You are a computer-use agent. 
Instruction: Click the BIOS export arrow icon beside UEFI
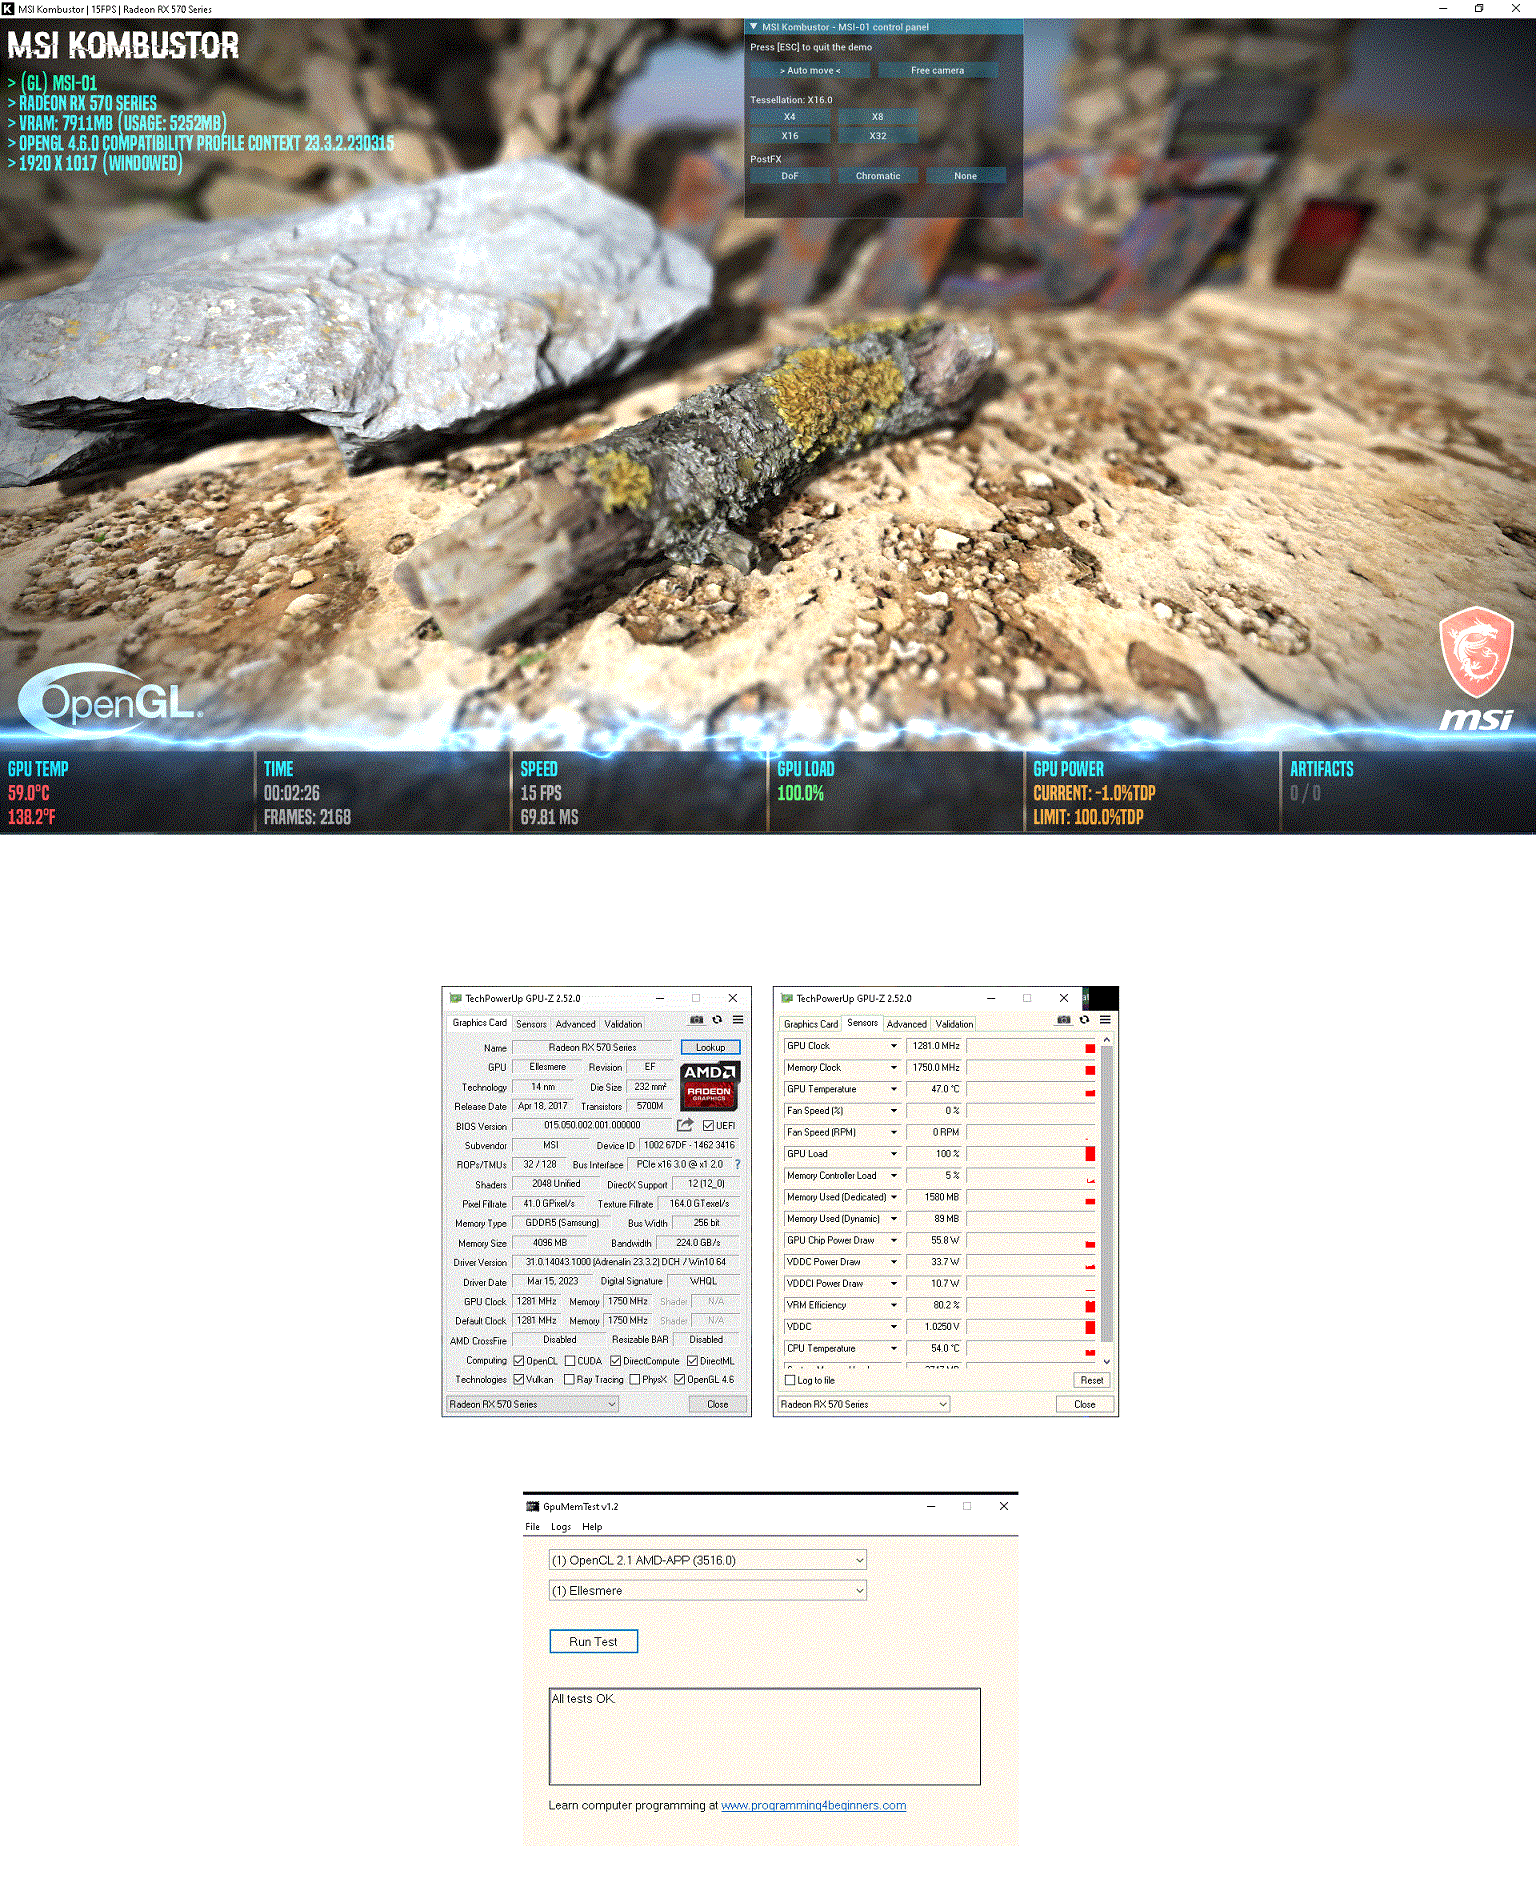point(685,1125)
